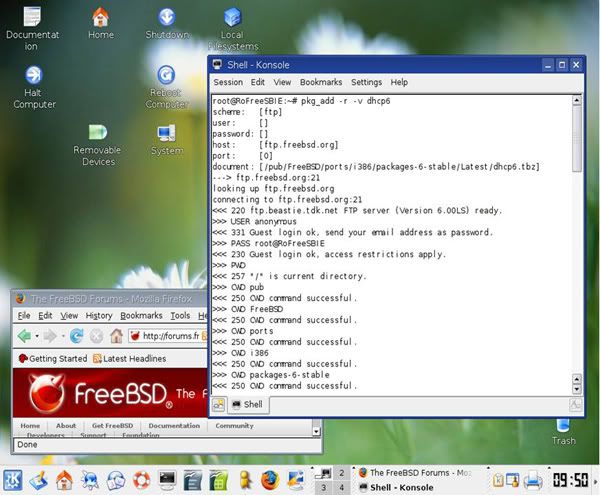This screenshot has height=495, width=600.
Task: Click Firefox Forward arrow button
Action: pos(50,336)
